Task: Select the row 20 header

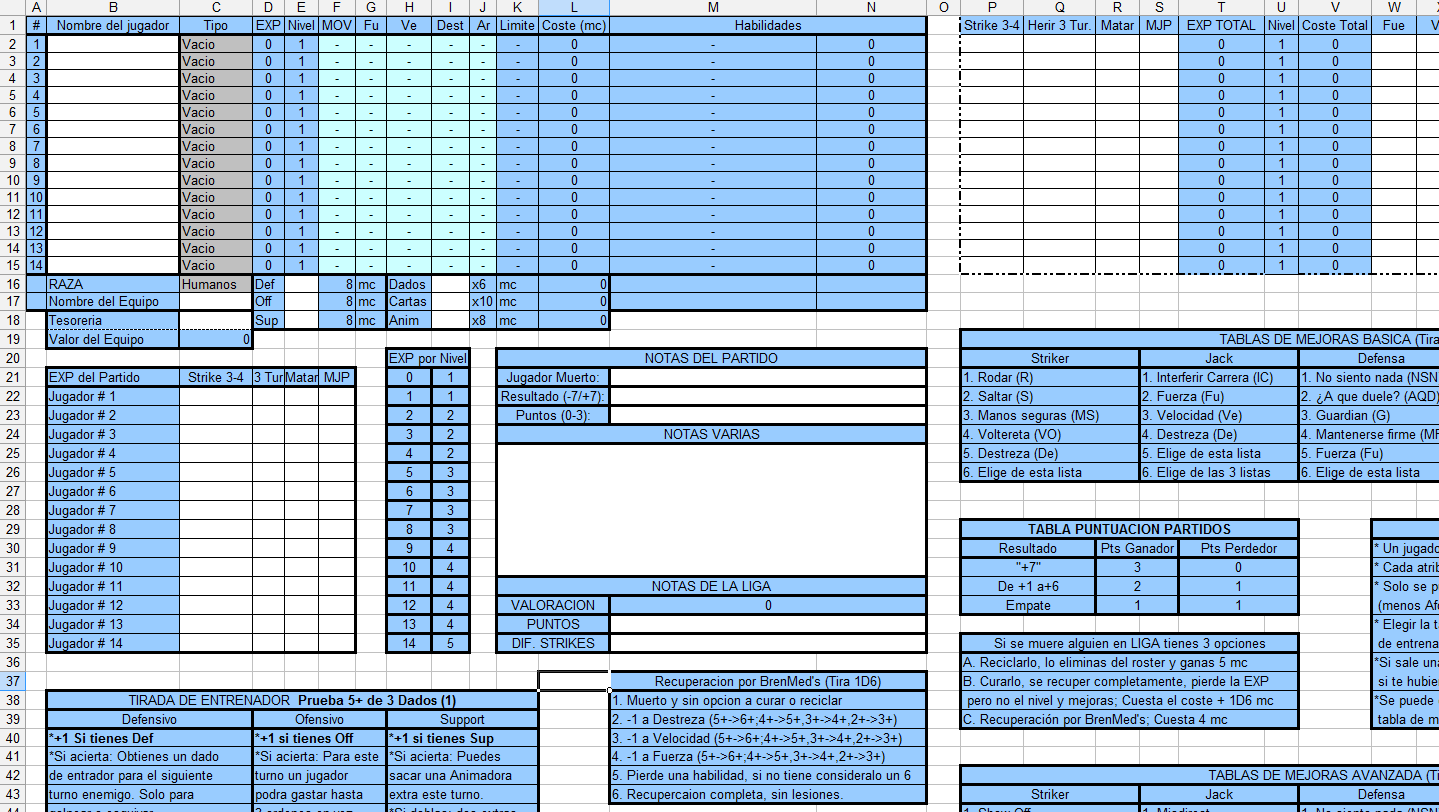Action: [x=11, y=359]
